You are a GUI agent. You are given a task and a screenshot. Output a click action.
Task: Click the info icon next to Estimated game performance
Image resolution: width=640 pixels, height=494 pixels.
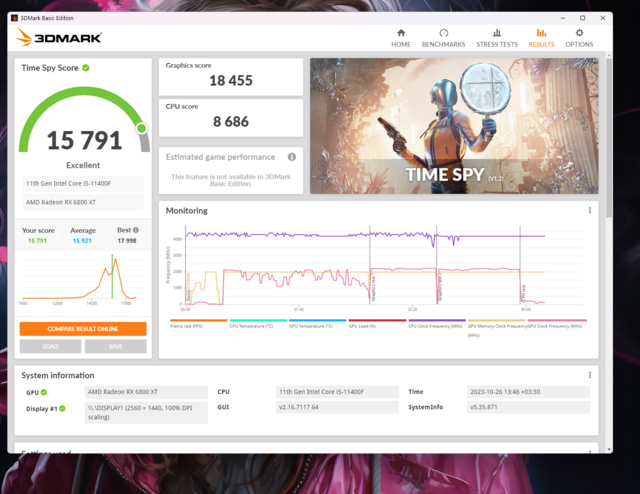point(292,157)
